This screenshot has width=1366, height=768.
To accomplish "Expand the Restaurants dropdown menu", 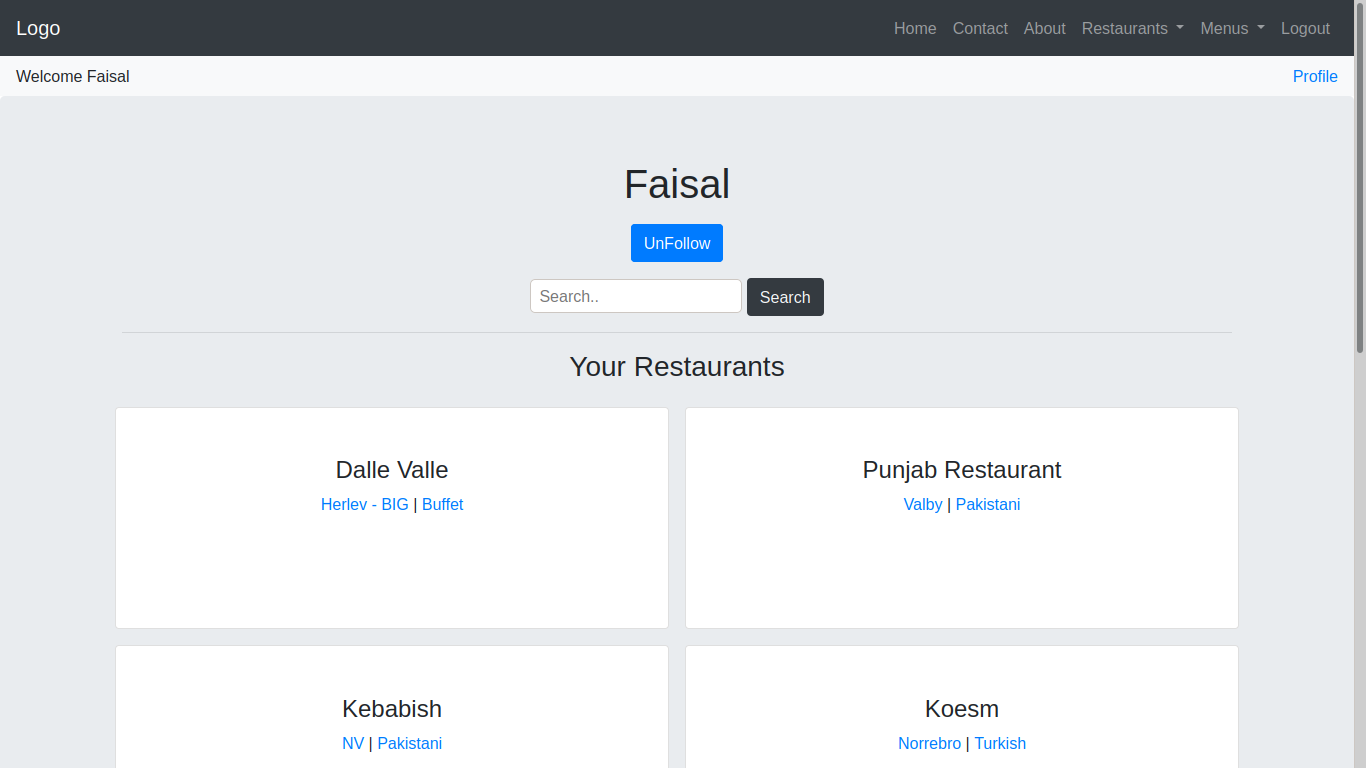I will (1132, 28).
